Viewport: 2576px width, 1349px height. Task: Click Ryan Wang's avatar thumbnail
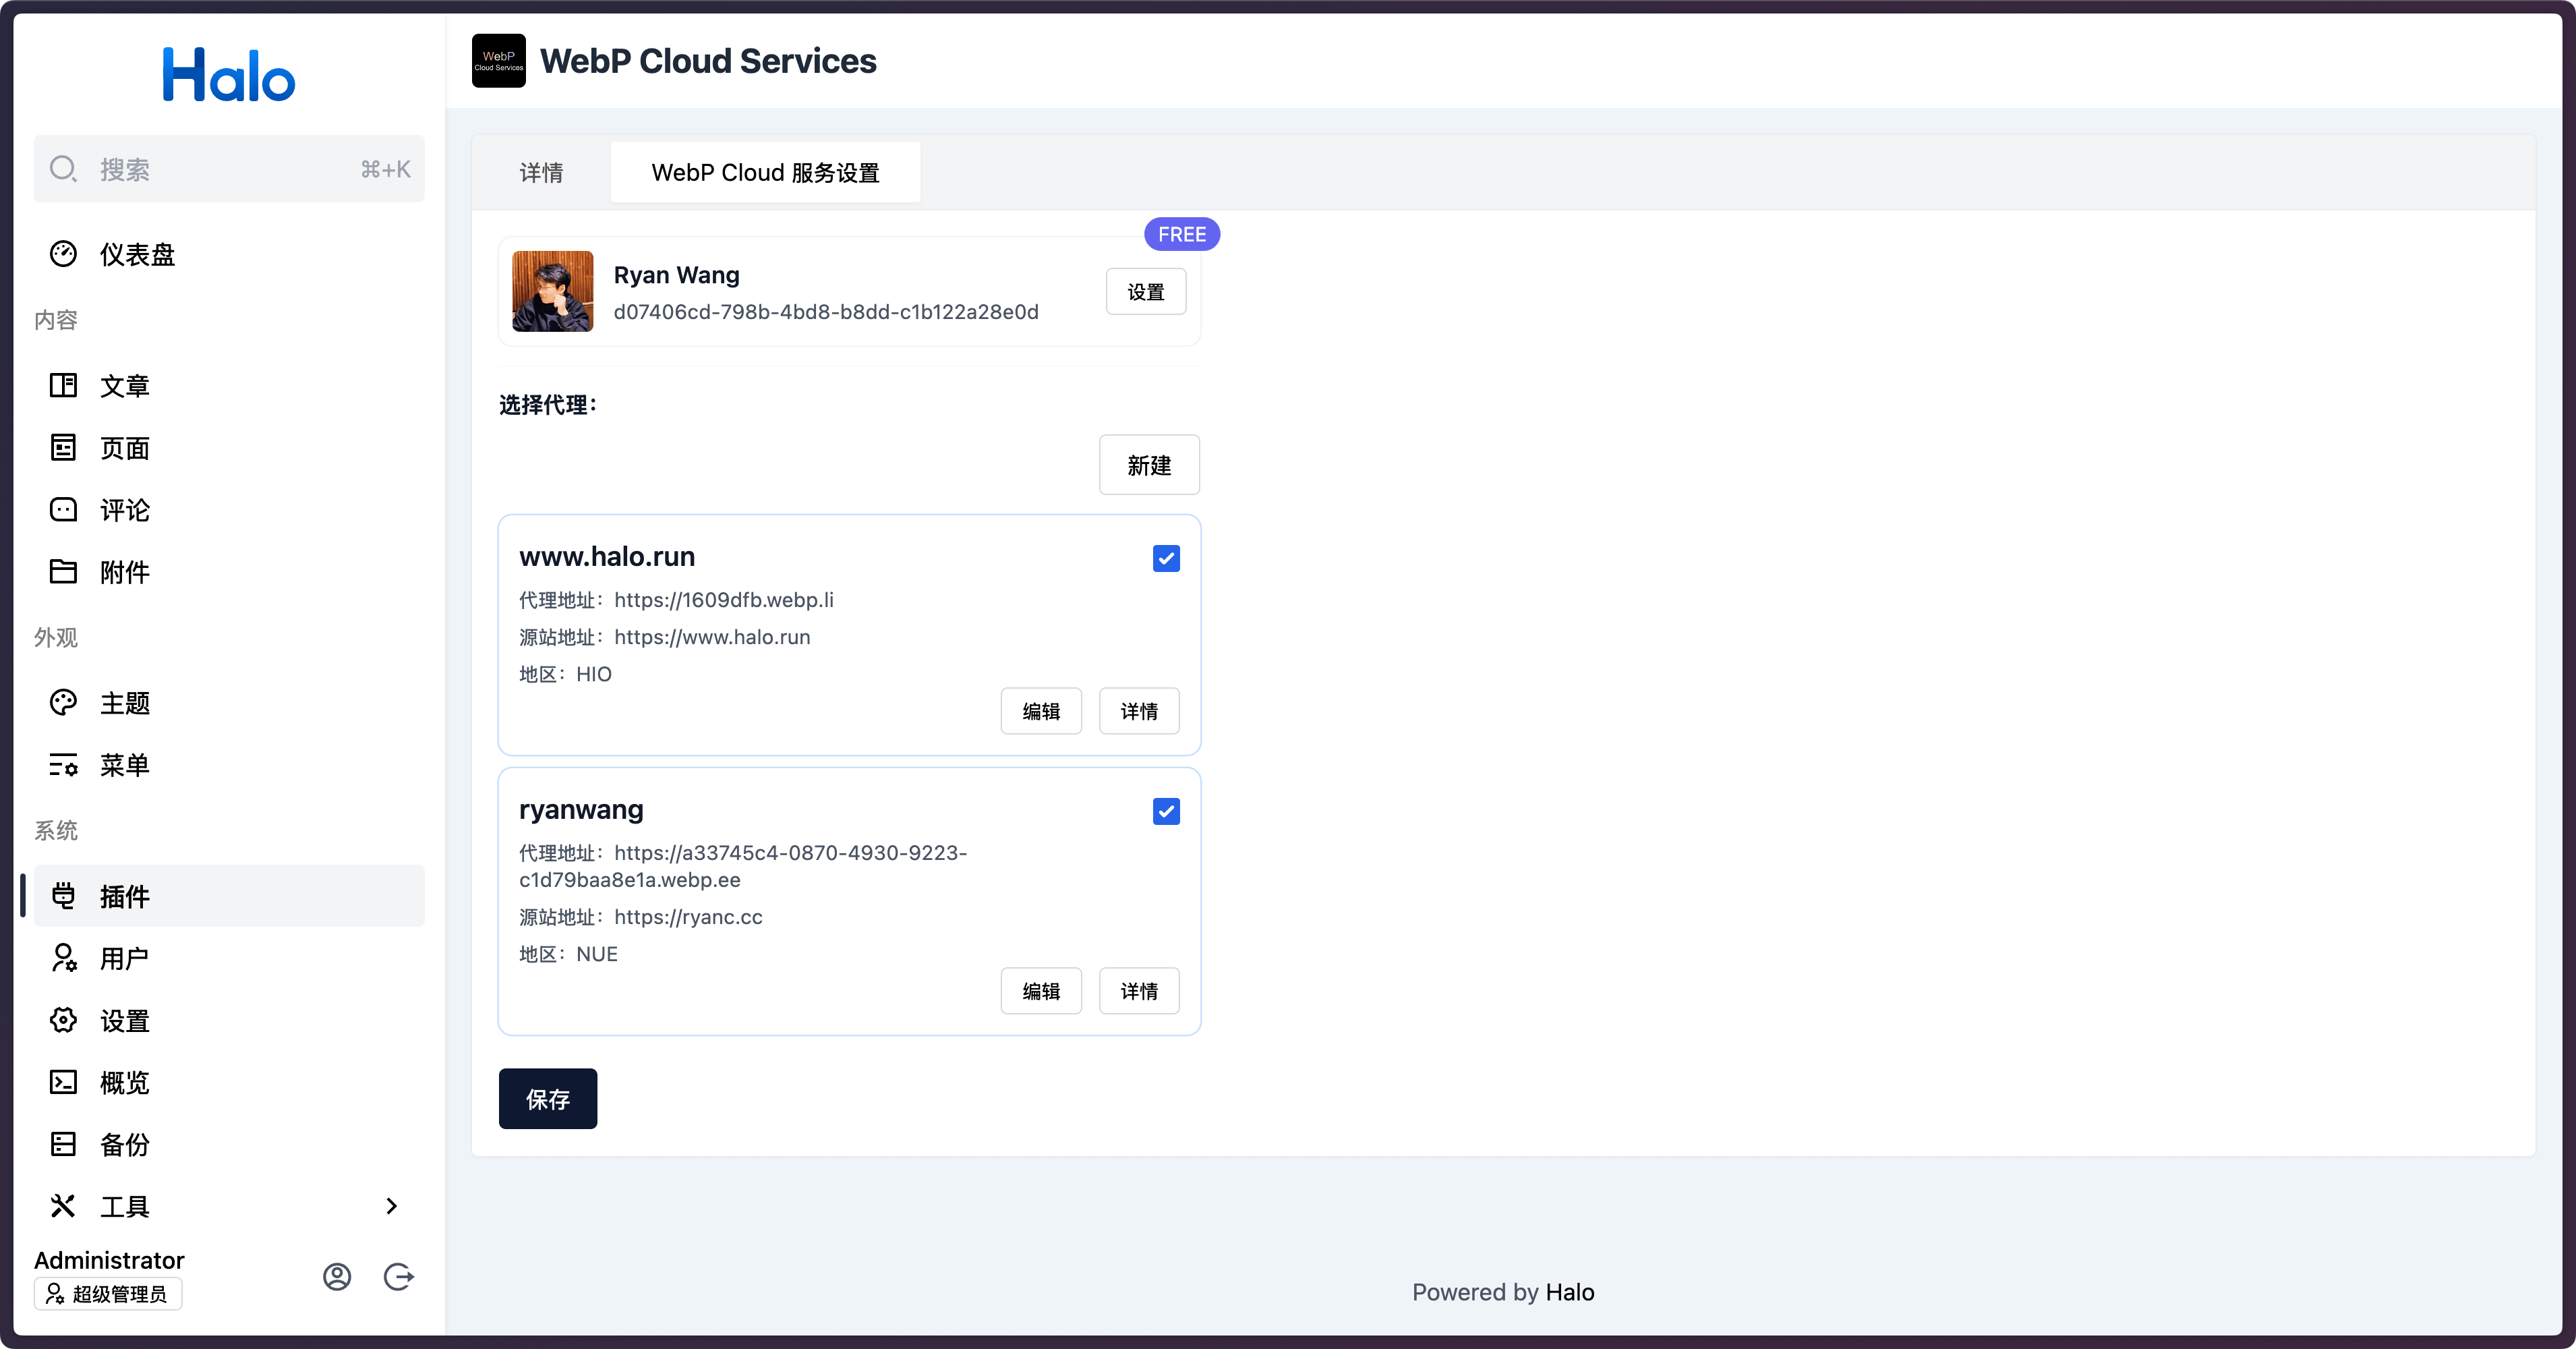coord(552,291)
